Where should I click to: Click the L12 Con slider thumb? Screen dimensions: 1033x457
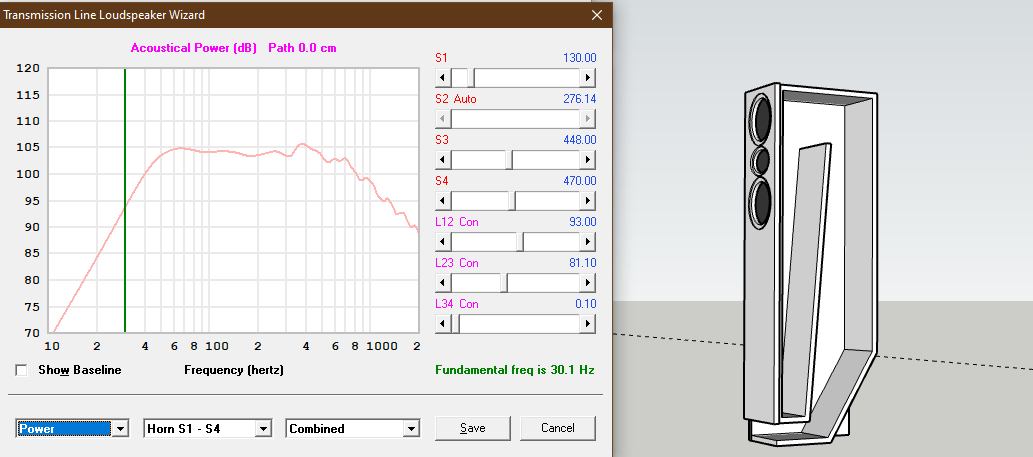(520, 242)
